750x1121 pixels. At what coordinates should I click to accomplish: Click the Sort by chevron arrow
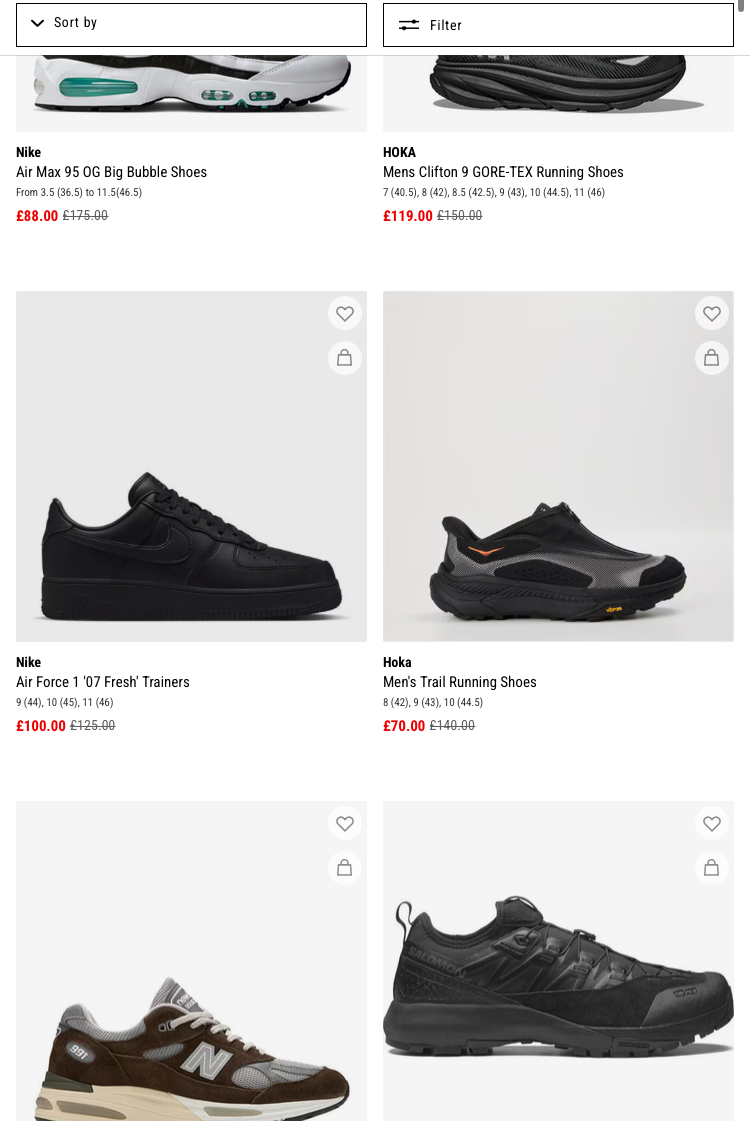(x=37, y=23)
